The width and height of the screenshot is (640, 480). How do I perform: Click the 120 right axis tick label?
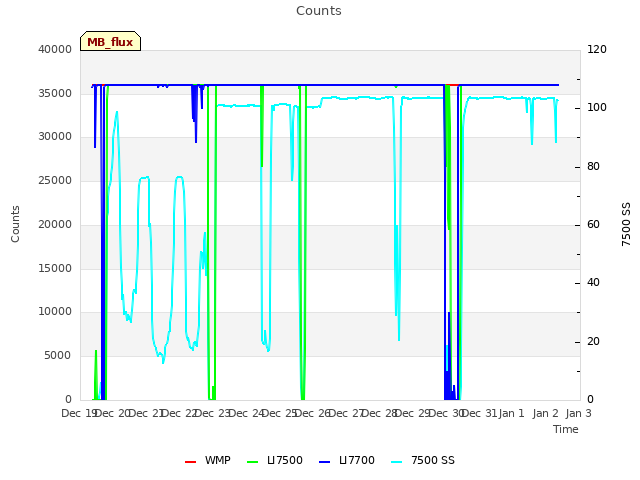pyautogui.click(x=597, y=49)
